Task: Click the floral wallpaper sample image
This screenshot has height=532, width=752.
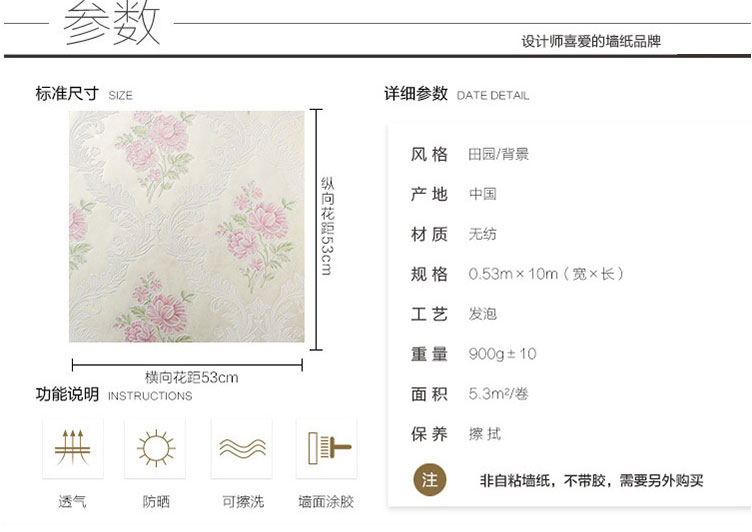Action: coord(187,226)
